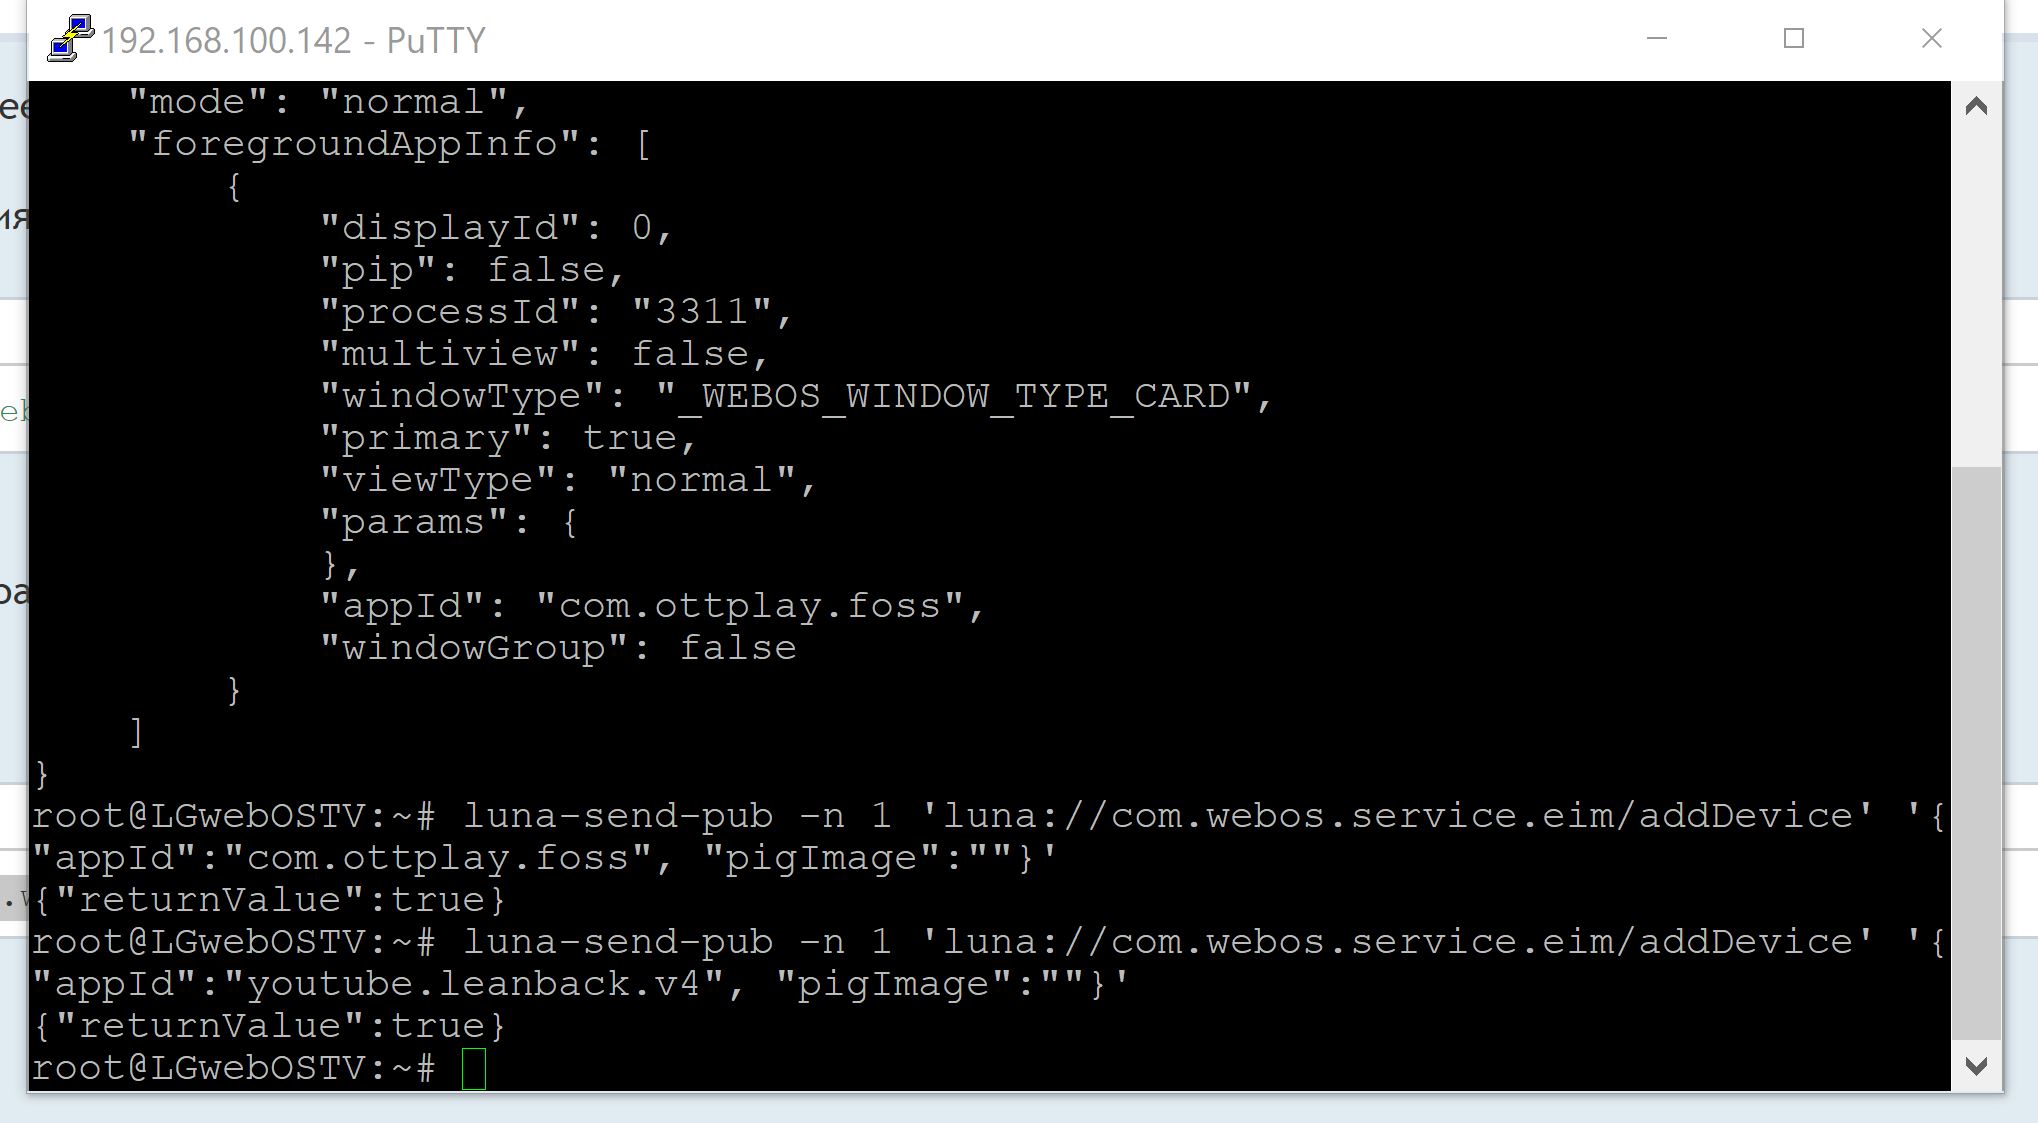The image size is (2038, 1123).
Task: Click the youtube.leanback.v4 appId text
Action: click(473, 985)
